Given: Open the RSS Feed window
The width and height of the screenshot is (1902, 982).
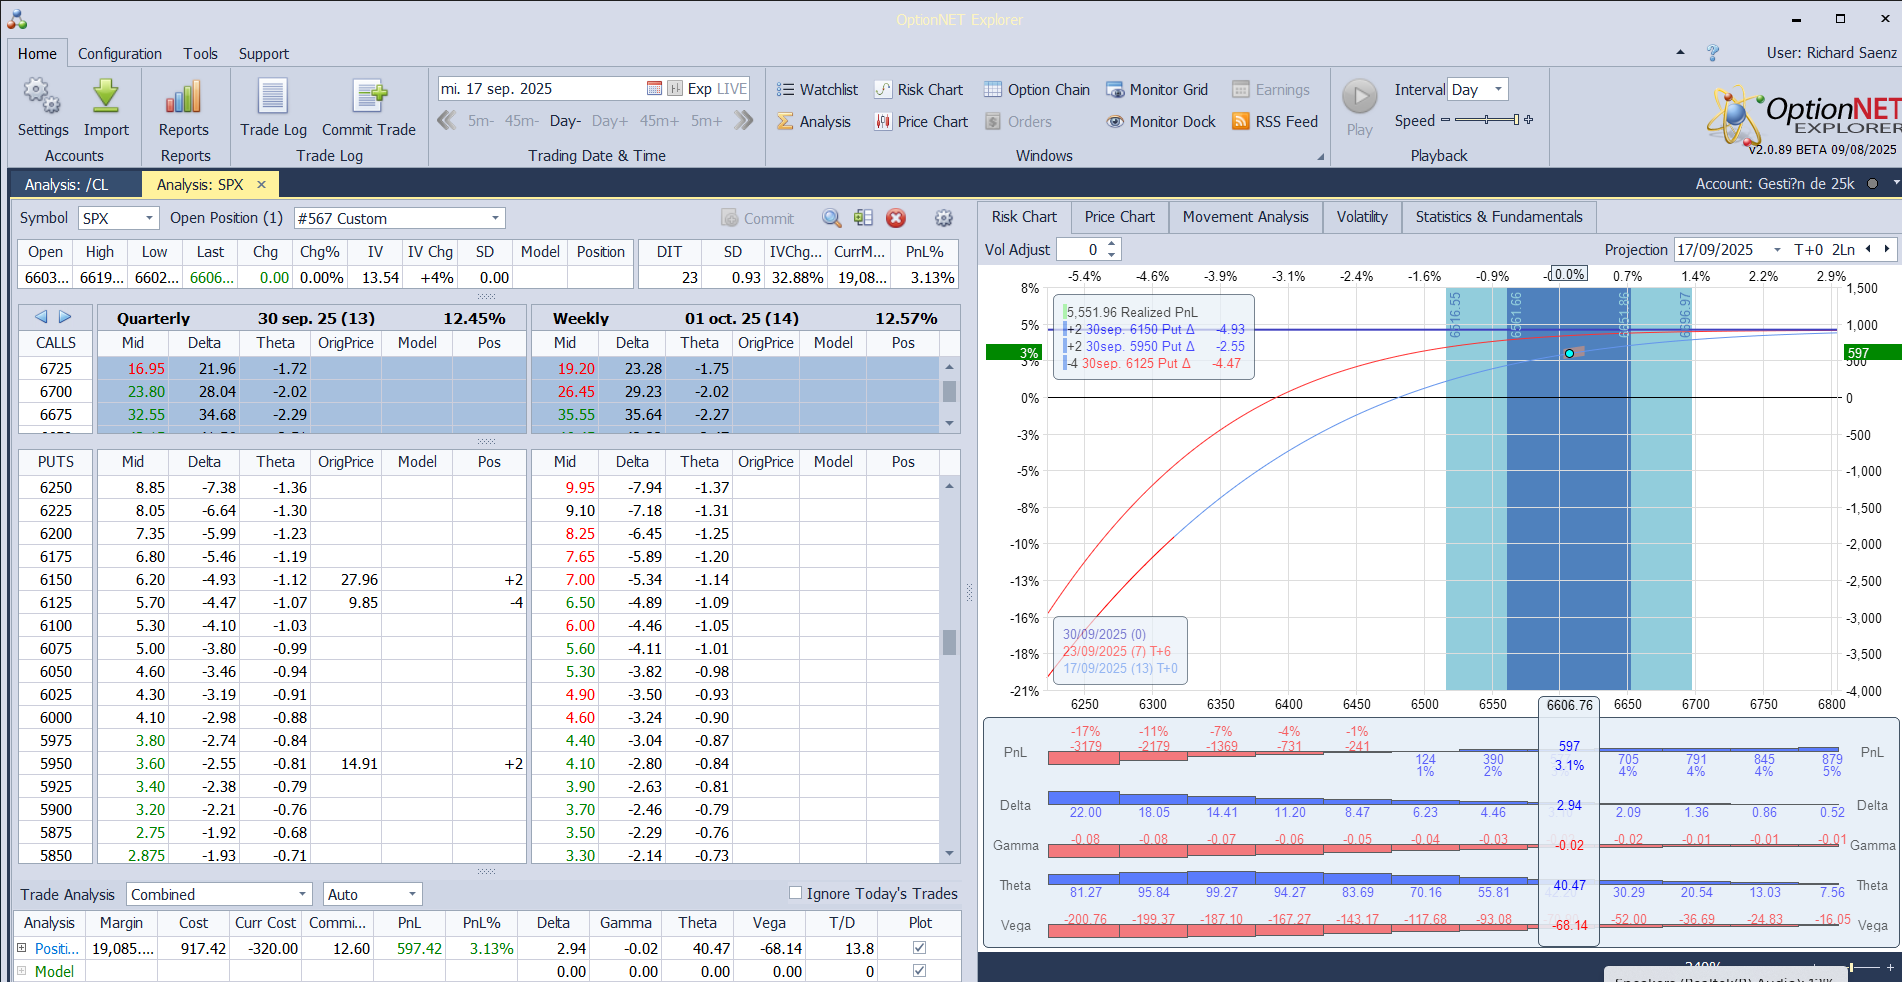Looking at the screenshot, I should (1275, 122).
